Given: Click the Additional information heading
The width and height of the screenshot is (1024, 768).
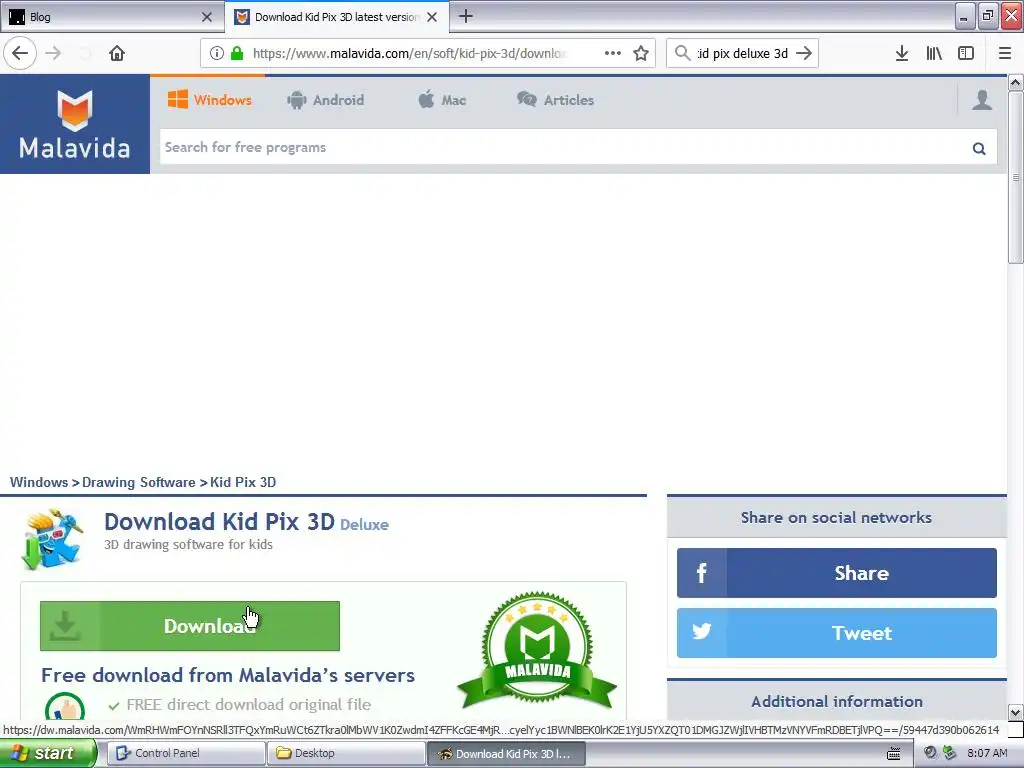Looking at the screenshot, I should 837,701.
